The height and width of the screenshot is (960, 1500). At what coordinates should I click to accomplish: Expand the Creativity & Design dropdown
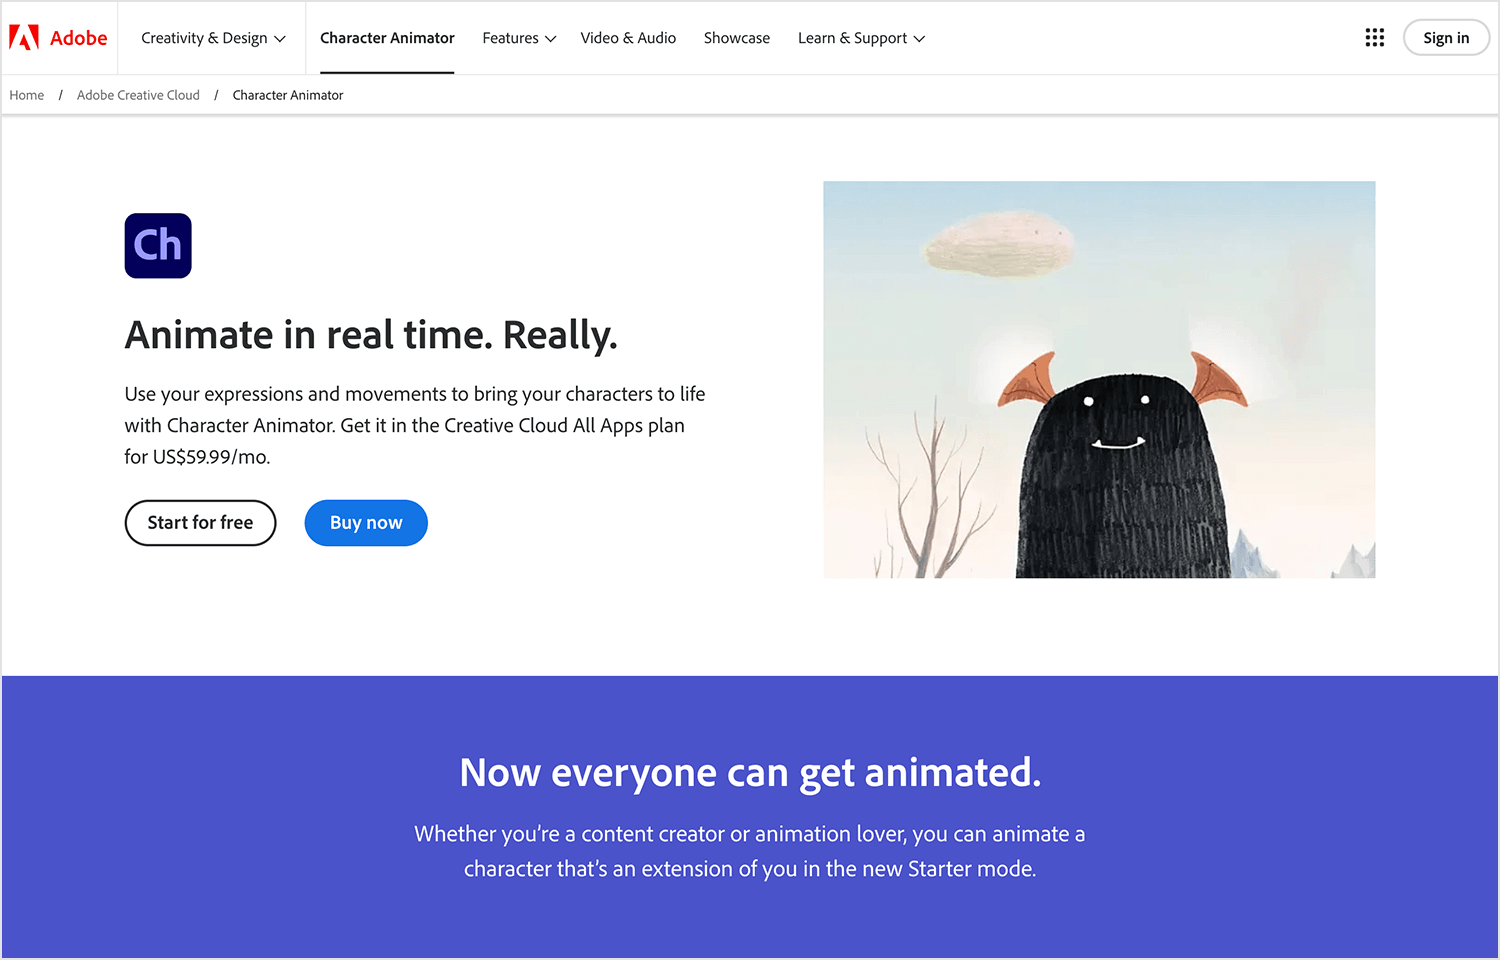pos(213,38)
